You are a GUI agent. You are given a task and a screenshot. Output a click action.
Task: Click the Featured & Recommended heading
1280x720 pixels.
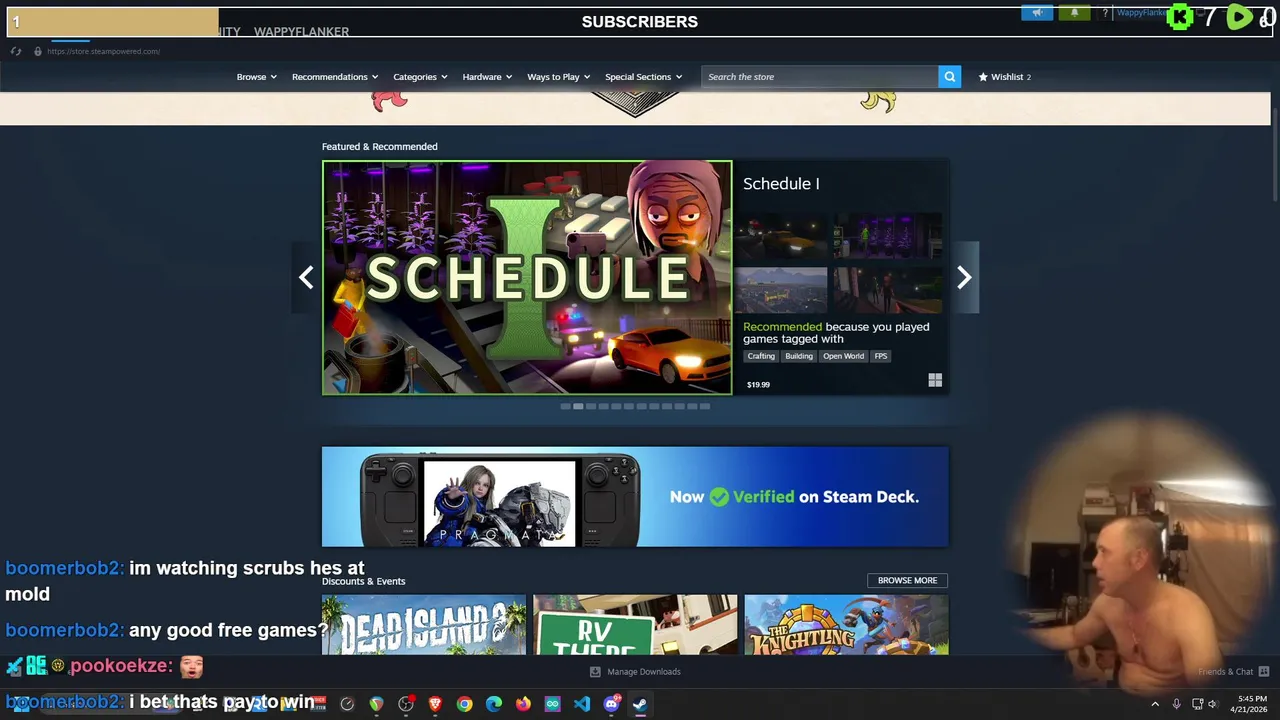tap(379, 146)
